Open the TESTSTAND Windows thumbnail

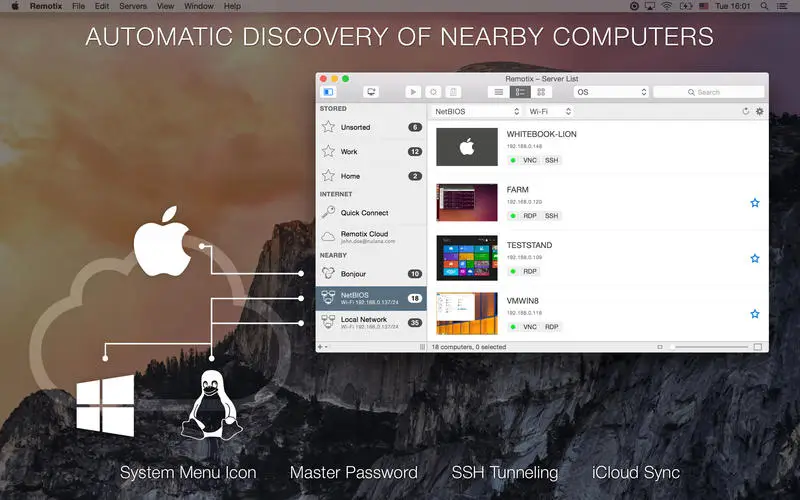467,258
